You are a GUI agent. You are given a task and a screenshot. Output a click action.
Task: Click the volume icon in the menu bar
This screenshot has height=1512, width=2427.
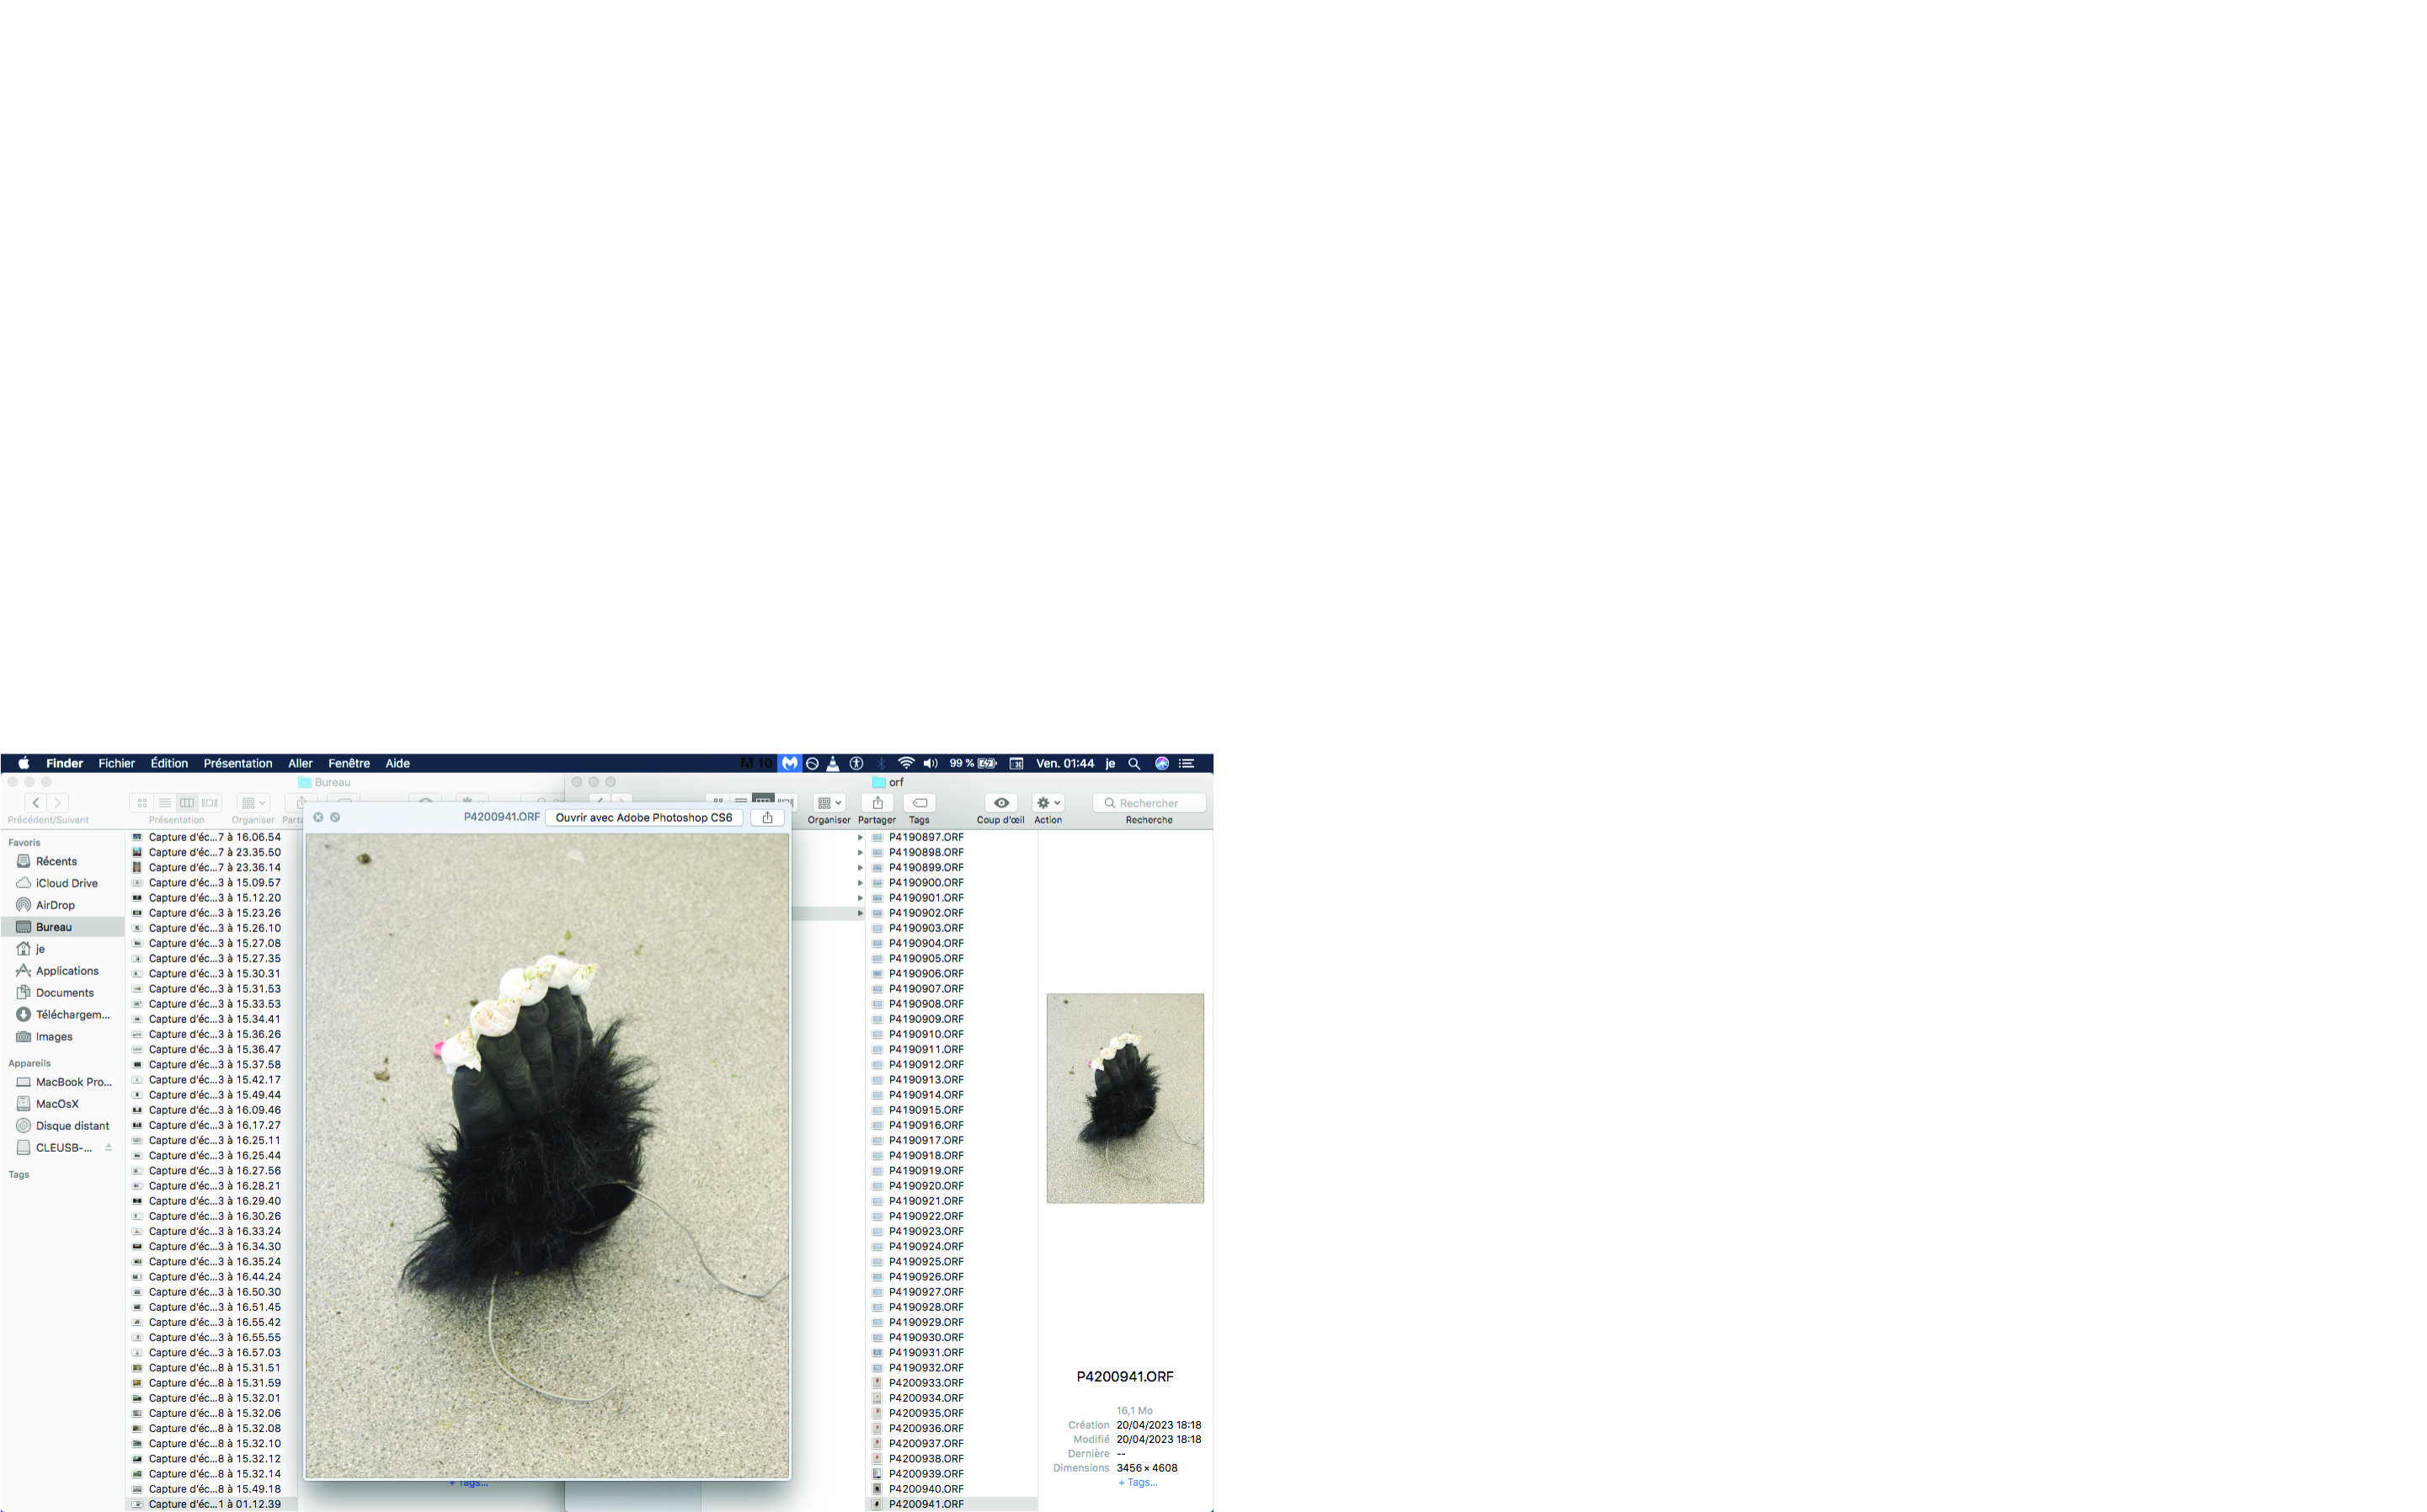(x=930, y=763)
